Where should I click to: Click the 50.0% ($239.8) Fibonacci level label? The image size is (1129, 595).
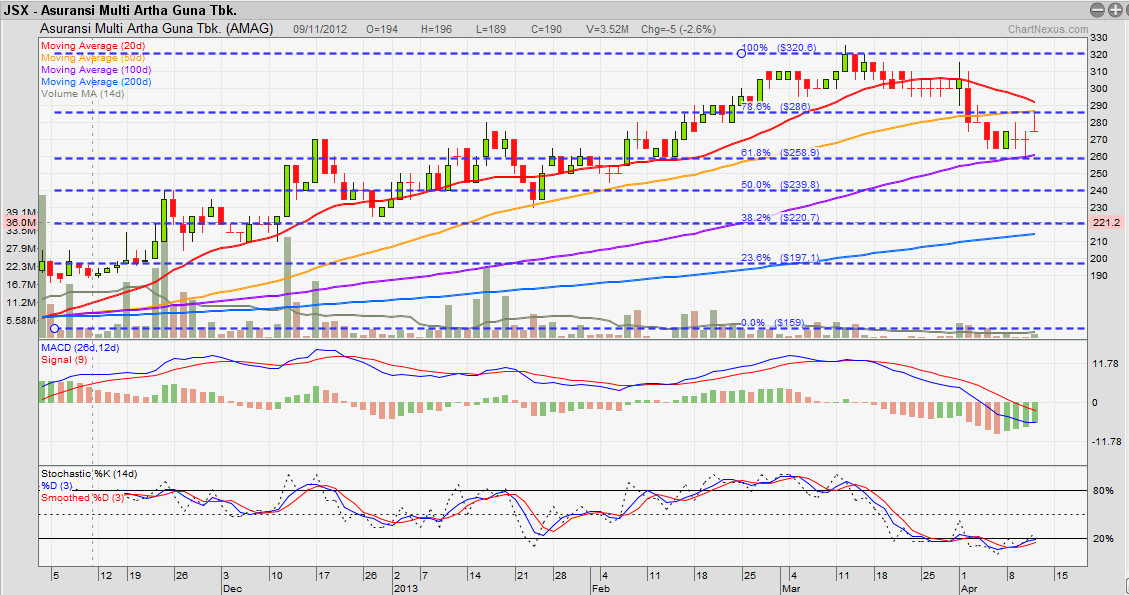click(x=779, y=185)
